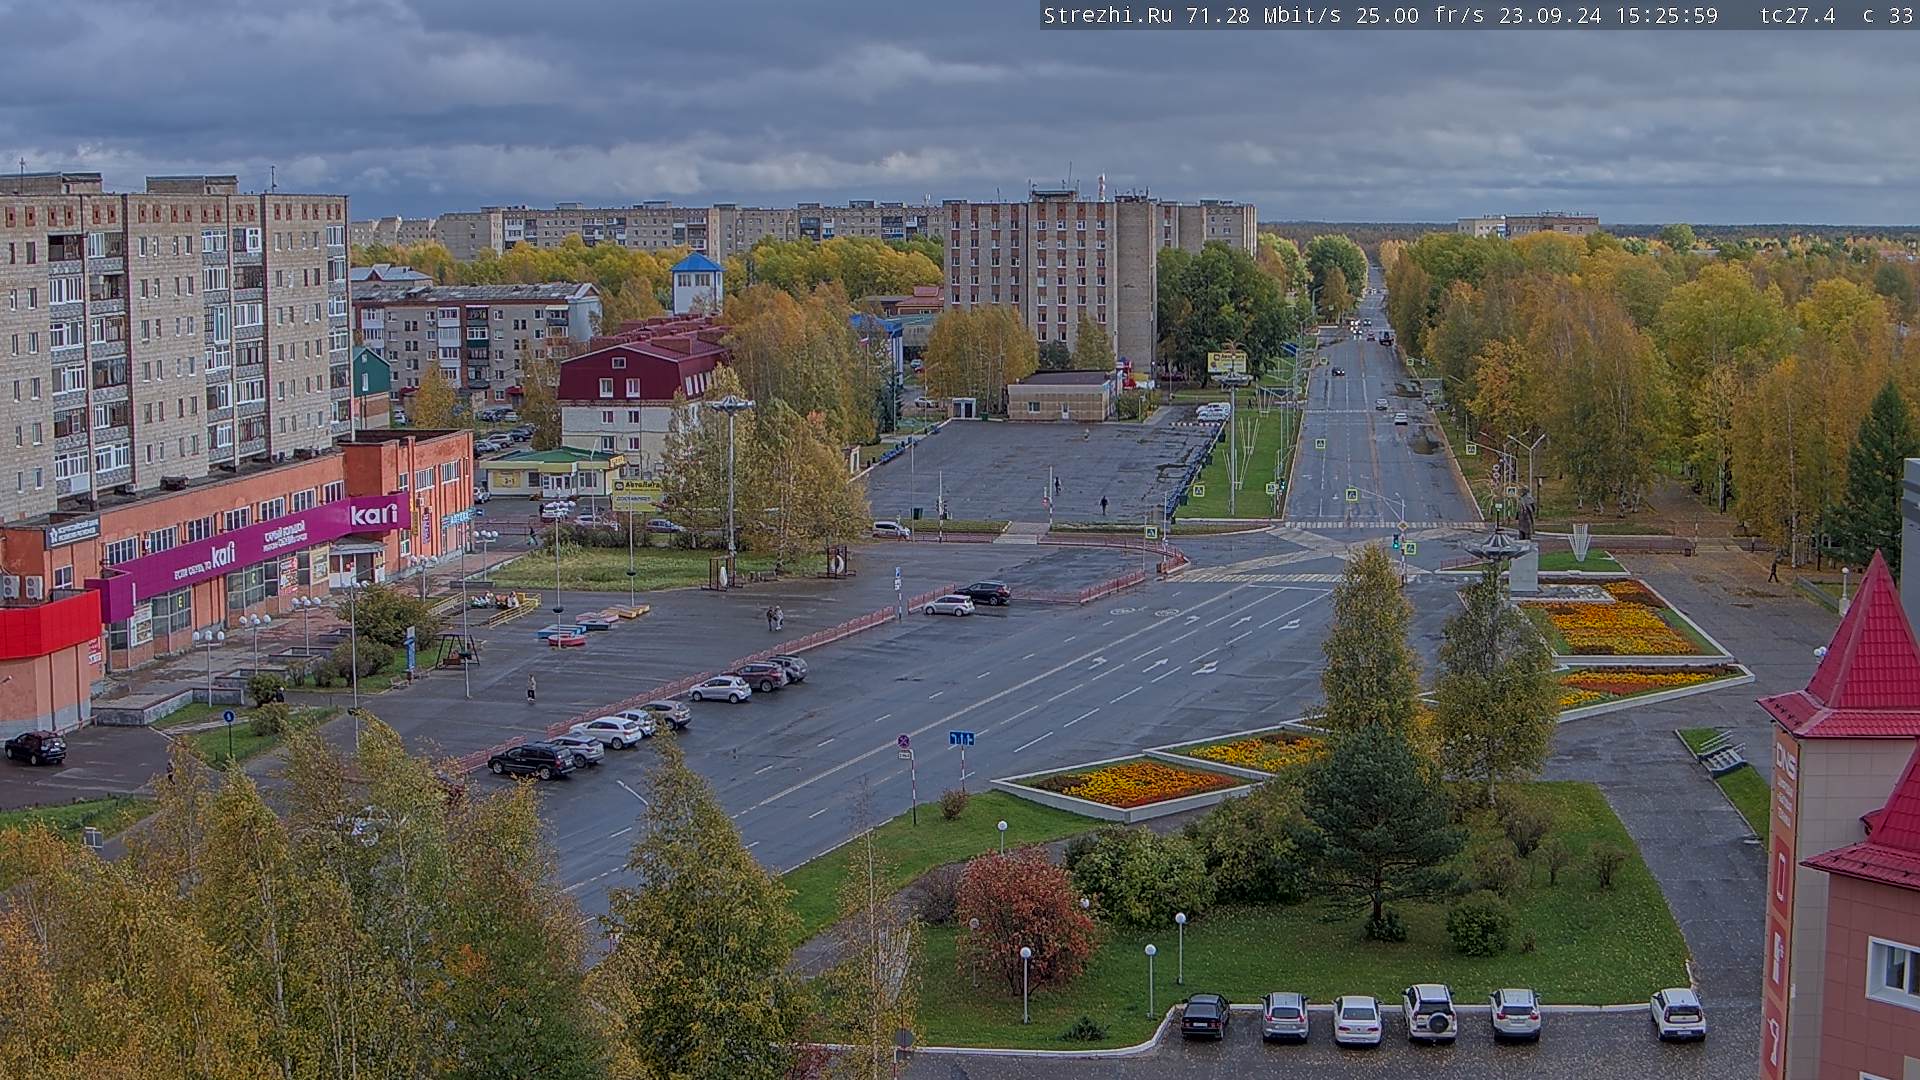
Task: Click the "25.00 fr/s" frame rate readout
Action: coord(1420,16)
